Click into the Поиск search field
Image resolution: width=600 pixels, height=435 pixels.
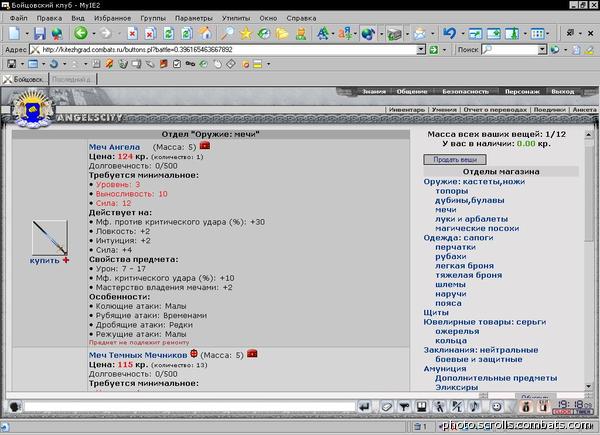[x=510, y=50]
